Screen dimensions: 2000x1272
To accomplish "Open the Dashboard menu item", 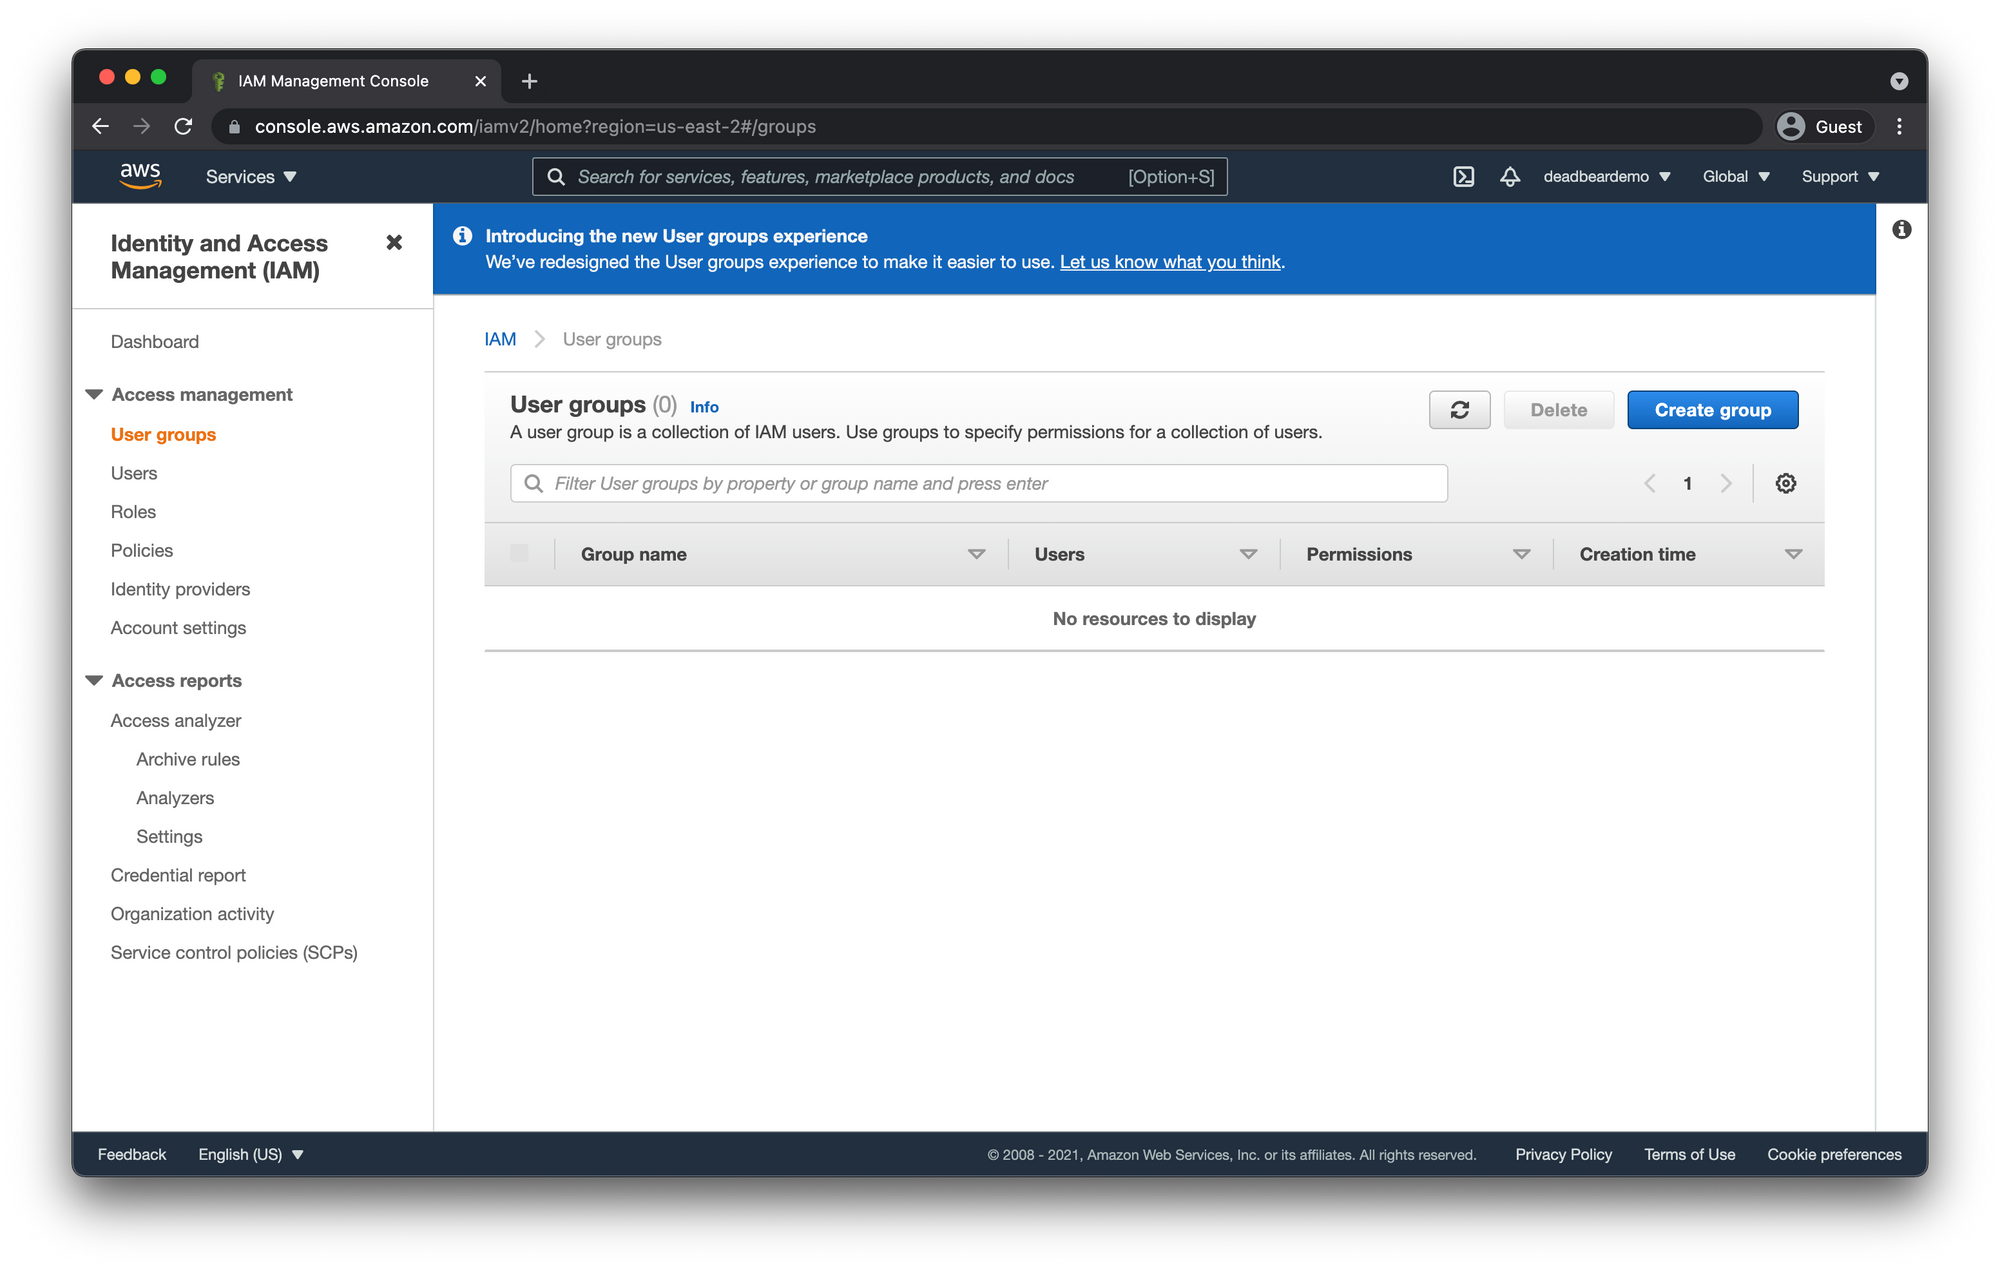I will tap(156, 341).
